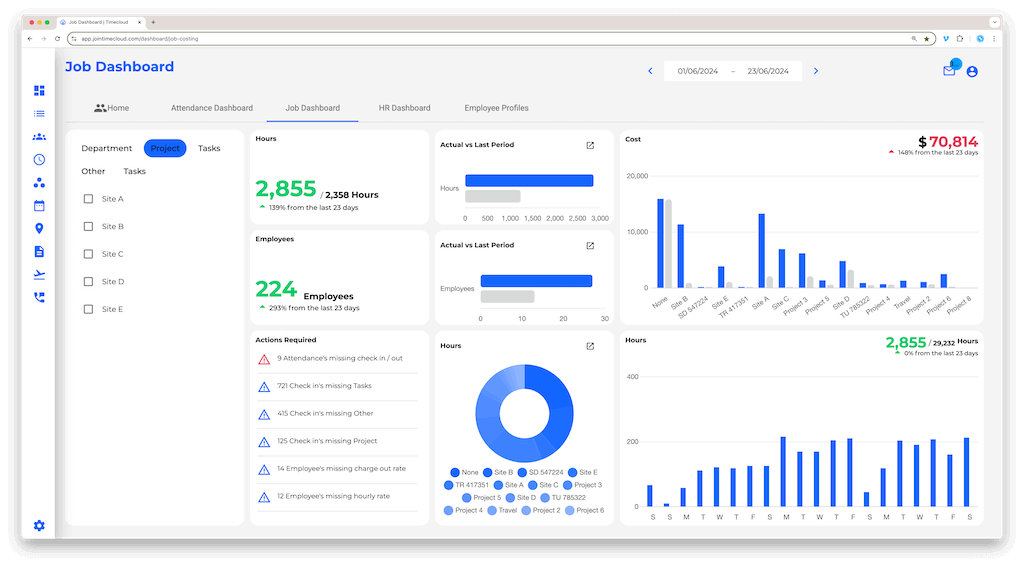Tick the Site E checkbox
The image size is (1024, 567).
(88, 309)
